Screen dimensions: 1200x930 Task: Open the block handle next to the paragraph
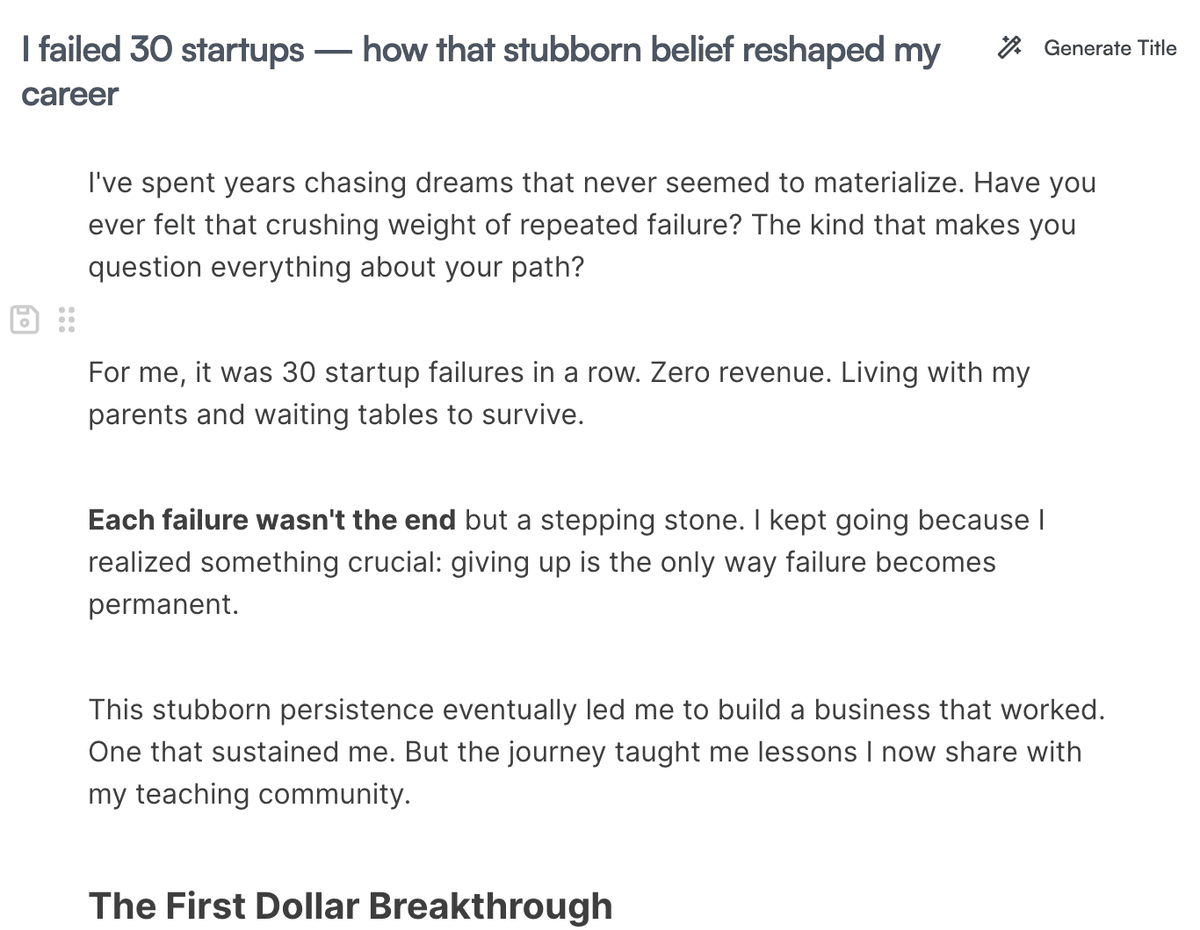66,319
